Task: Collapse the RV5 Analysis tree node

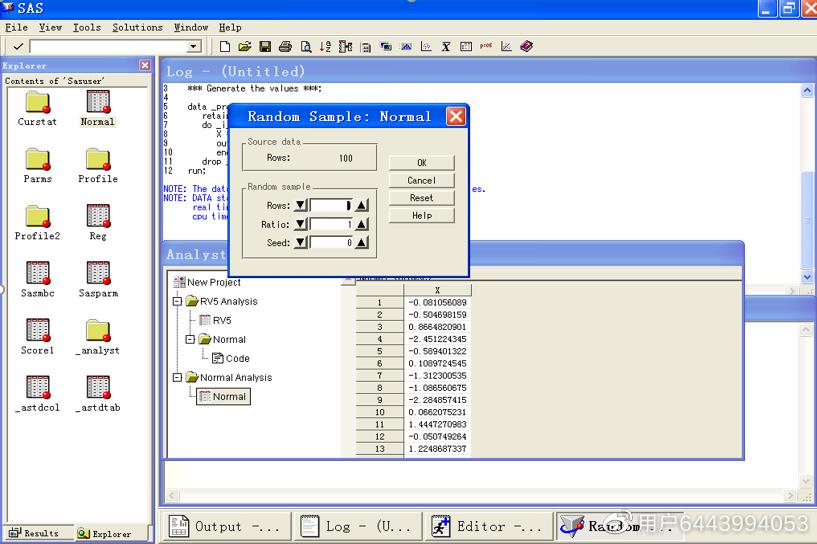Action: [x=178, y=301]
